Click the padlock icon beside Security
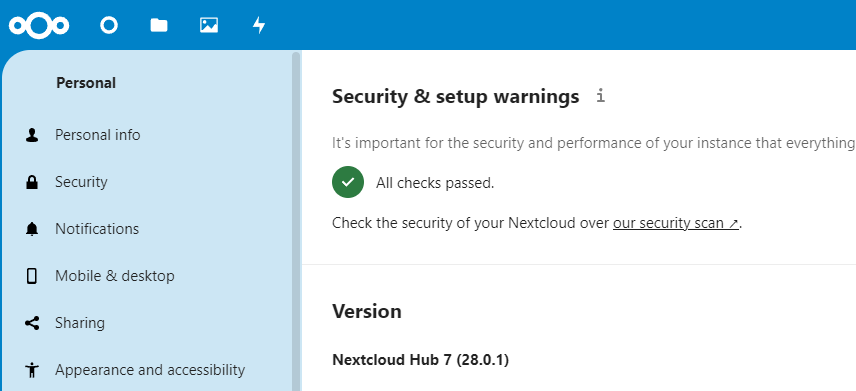The image size is (856, 391). 32,182
